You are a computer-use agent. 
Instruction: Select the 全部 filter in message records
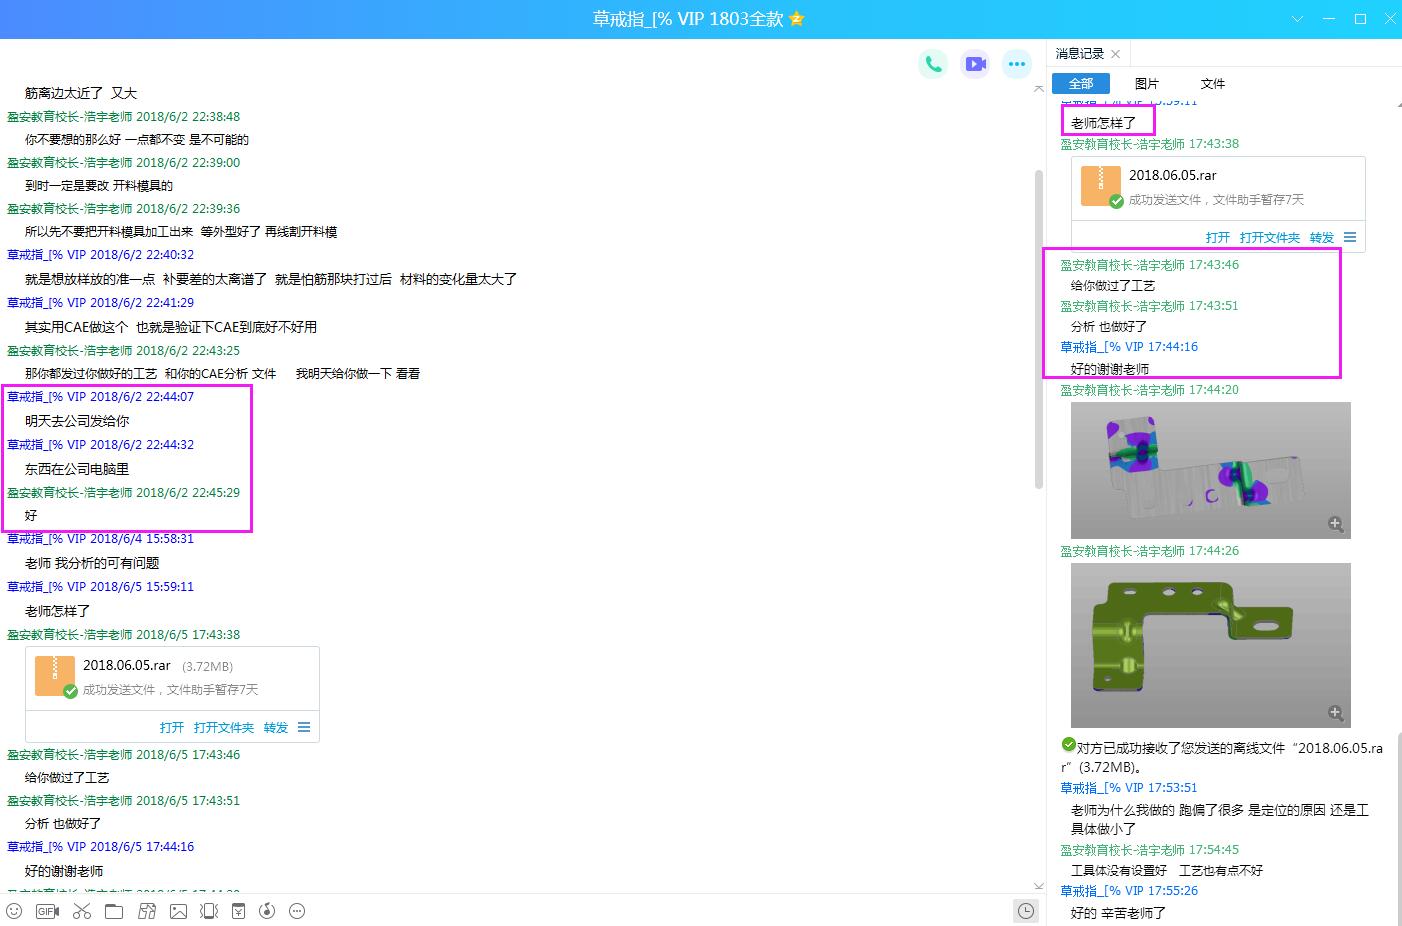(1081, 83)
